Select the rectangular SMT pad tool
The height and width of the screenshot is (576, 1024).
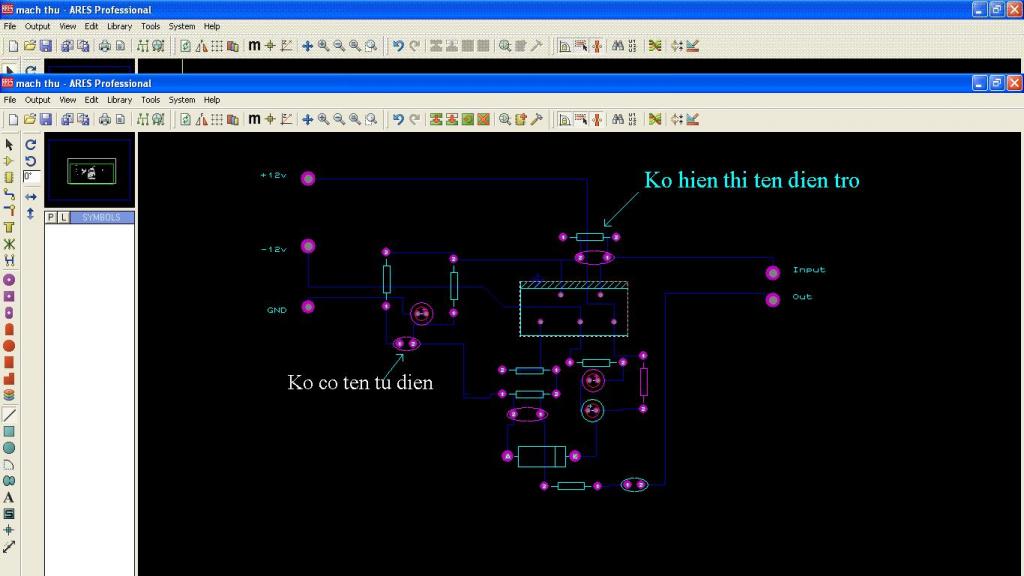pyautogui.click(x=9, y=362)
